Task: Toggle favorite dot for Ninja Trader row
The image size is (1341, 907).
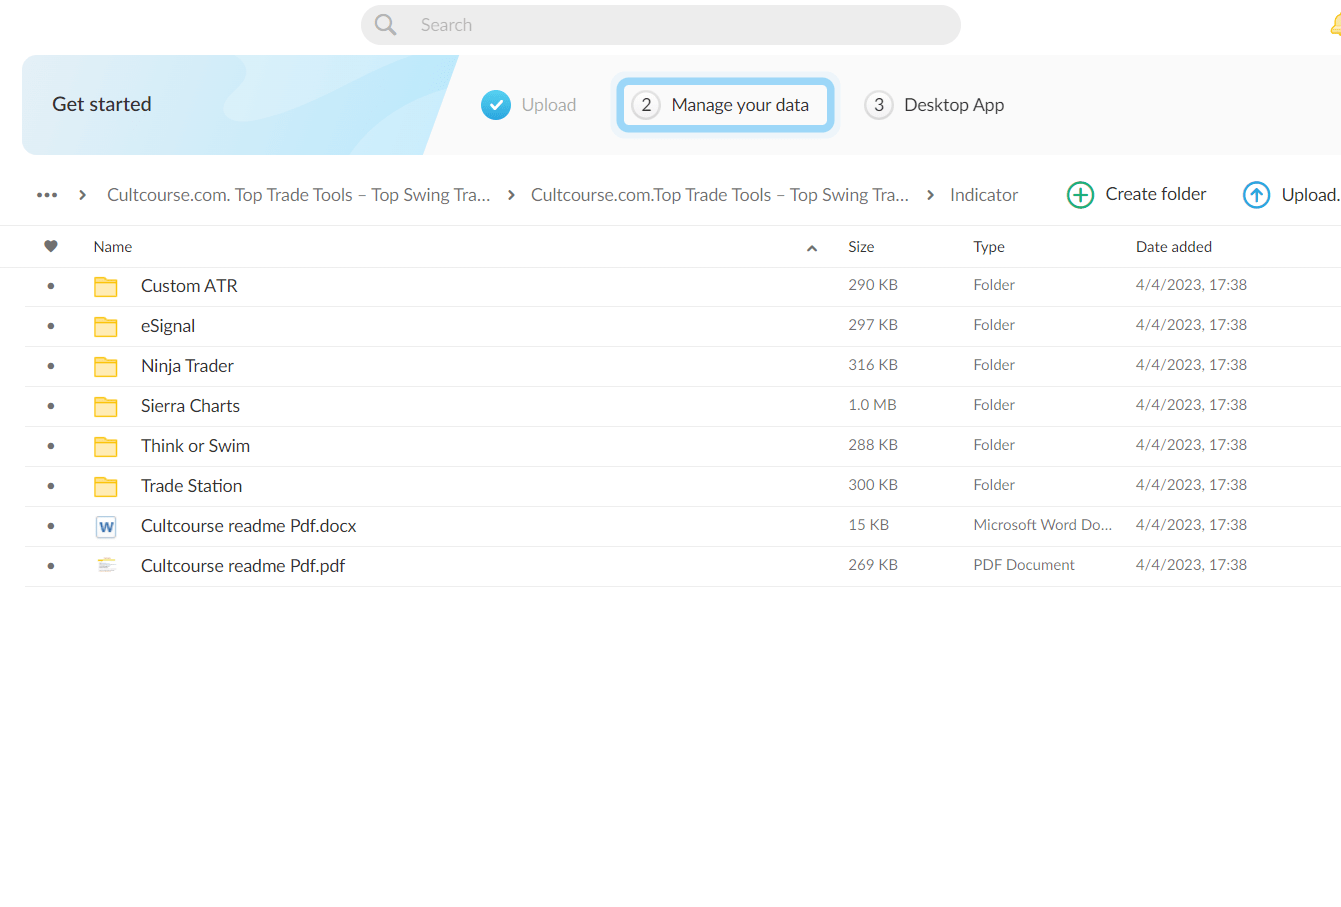Action: click(51, 366)
